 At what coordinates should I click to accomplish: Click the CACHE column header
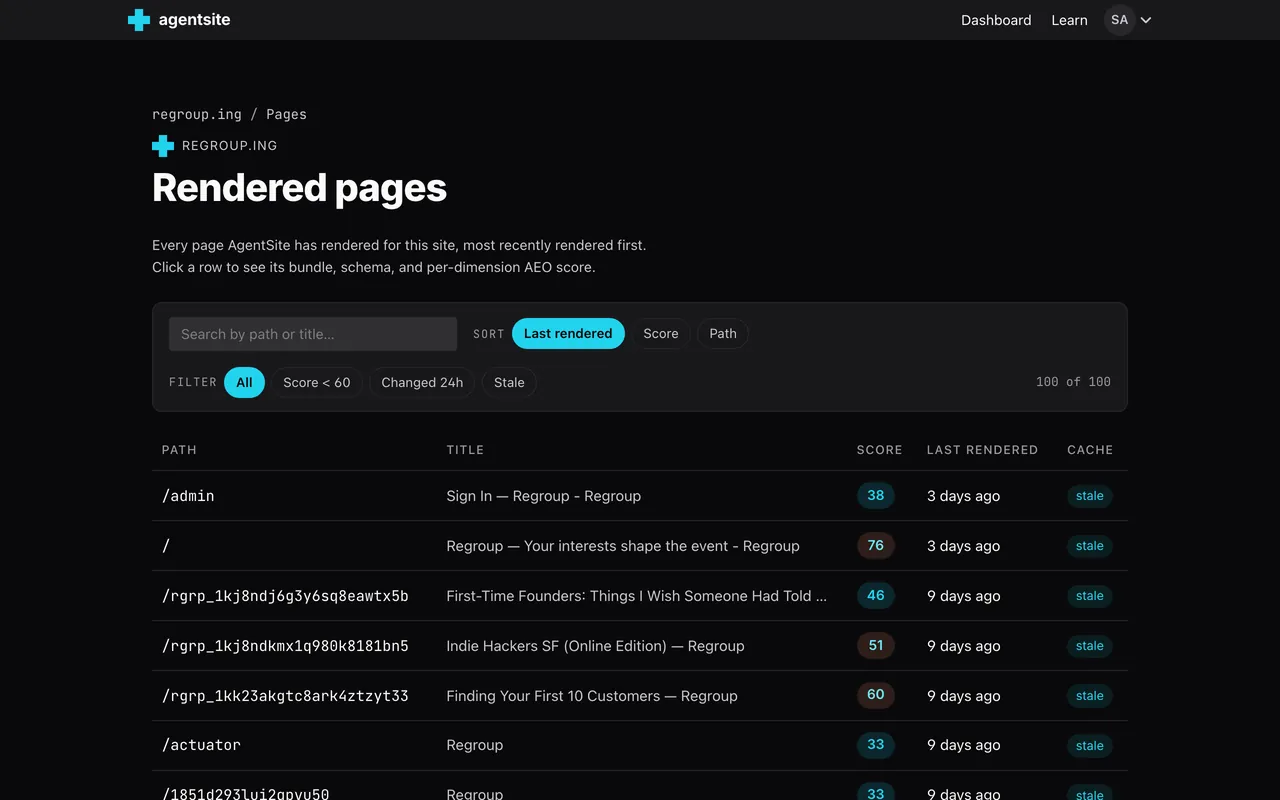1090,450
